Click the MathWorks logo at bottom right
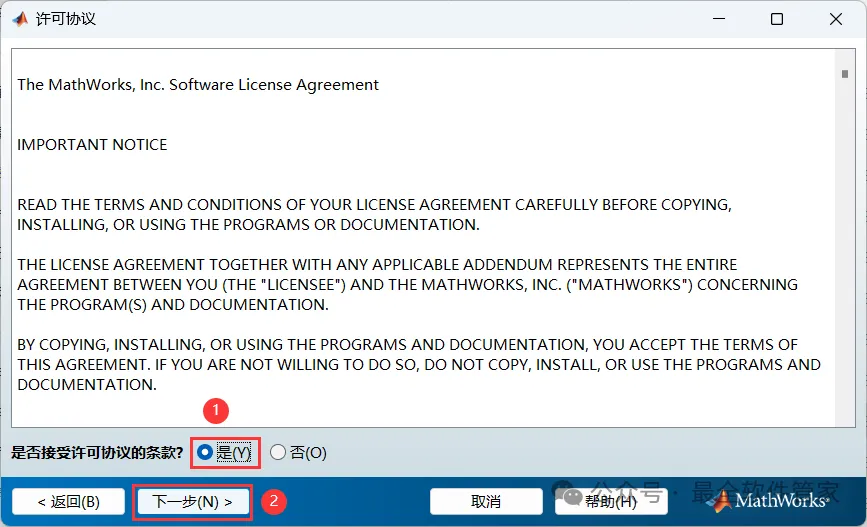This screenshot has height=527, width=867. click(x=770, y=500)
